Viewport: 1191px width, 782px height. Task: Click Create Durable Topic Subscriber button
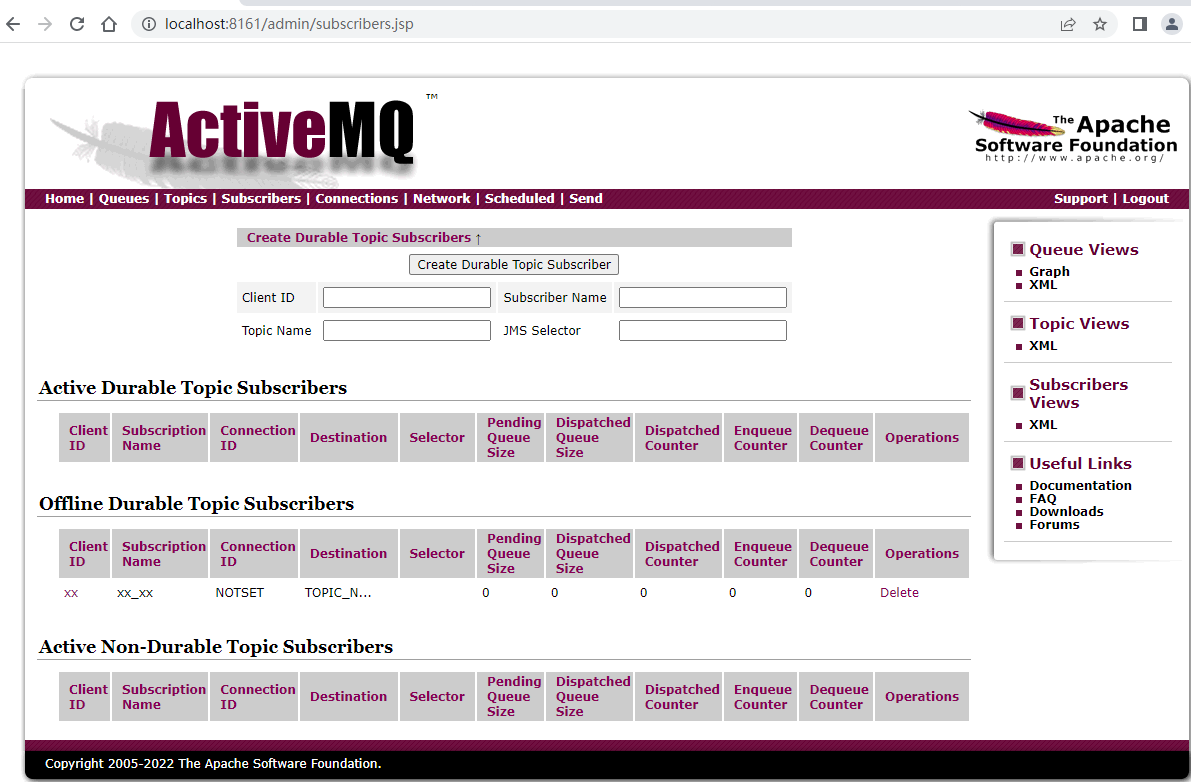513,264
